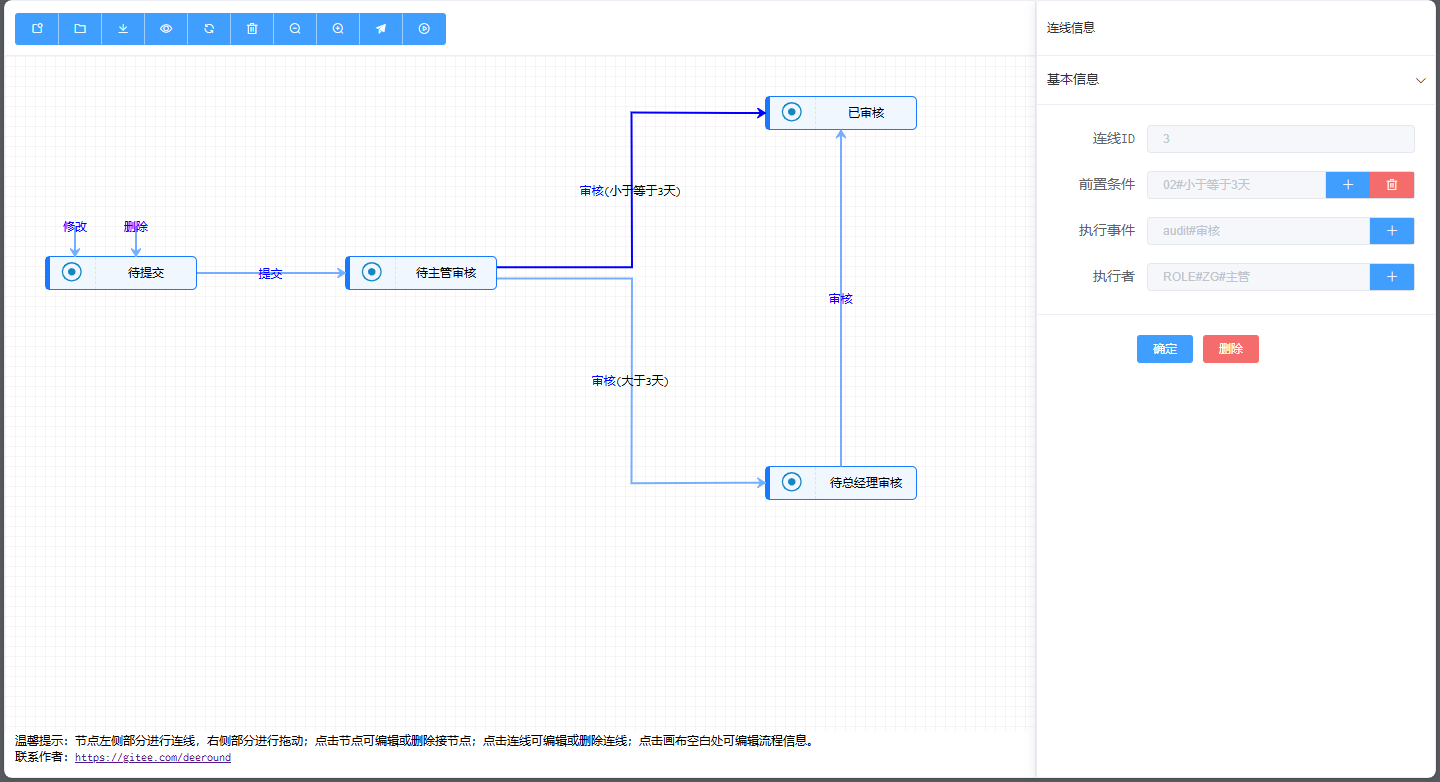Open a flow with the folder icon
Screen dimensions: 1440x782
[80, 29]
